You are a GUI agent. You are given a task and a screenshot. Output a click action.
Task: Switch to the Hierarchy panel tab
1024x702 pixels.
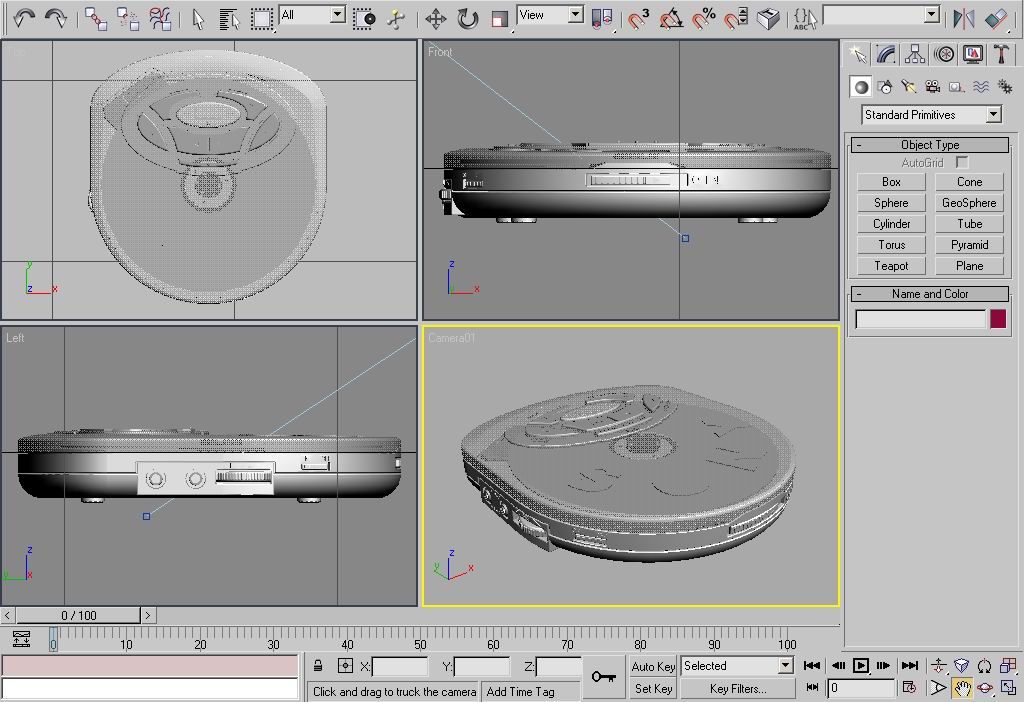915,54
